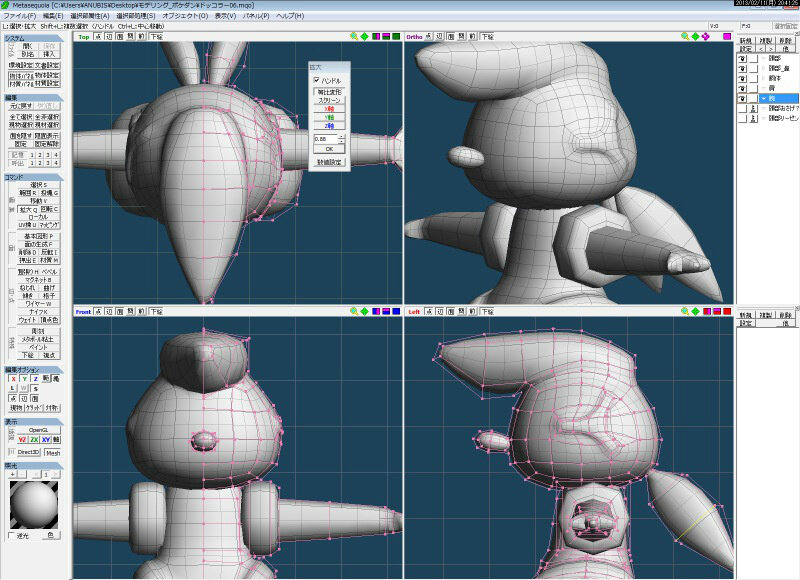Click the 選択 S select command
Viewport: 800px width, 580px height.
pos(38,185)
